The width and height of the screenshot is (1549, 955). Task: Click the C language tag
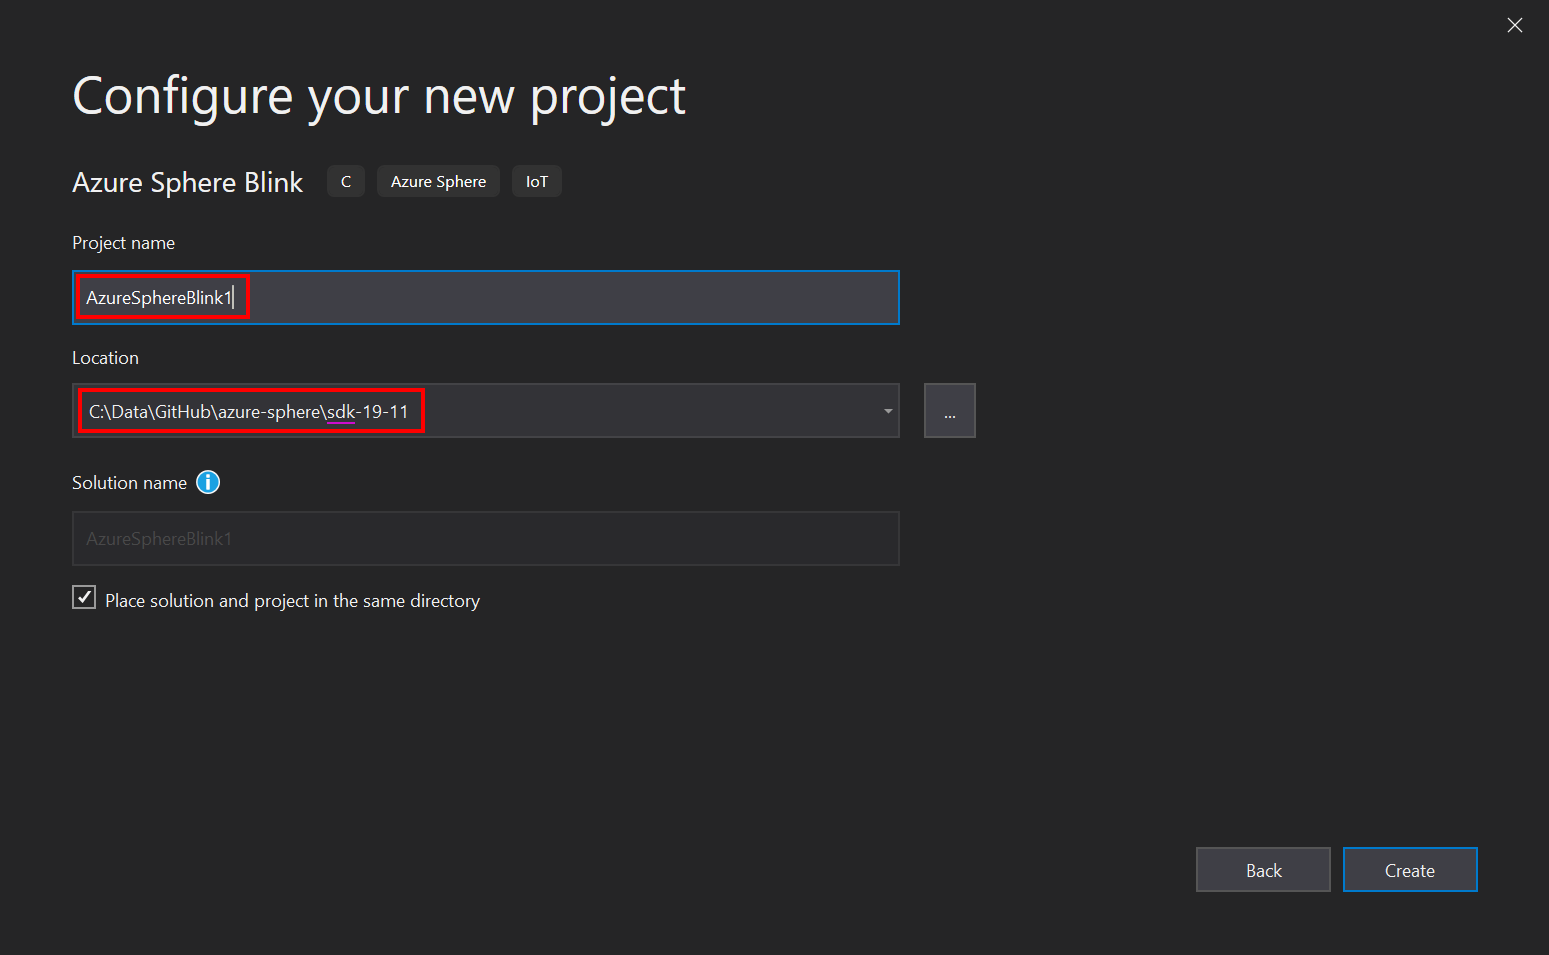click(346, 182)
